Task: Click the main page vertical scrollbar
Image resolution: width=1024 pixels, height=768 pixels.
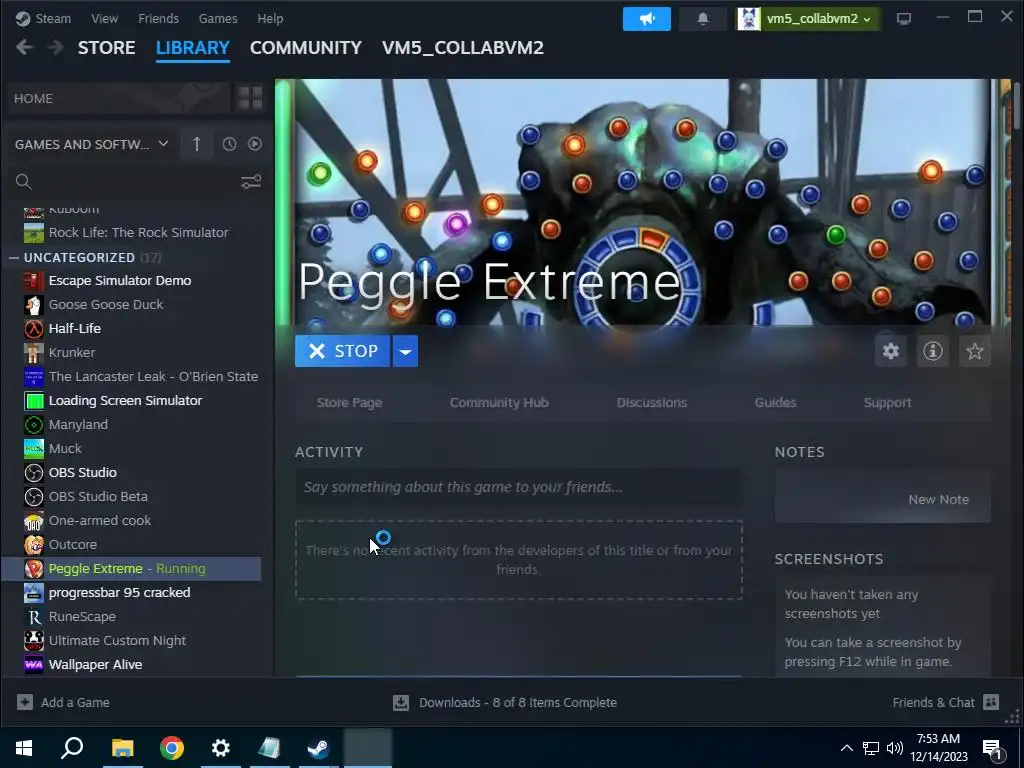Action: [x=1016, y=104]
